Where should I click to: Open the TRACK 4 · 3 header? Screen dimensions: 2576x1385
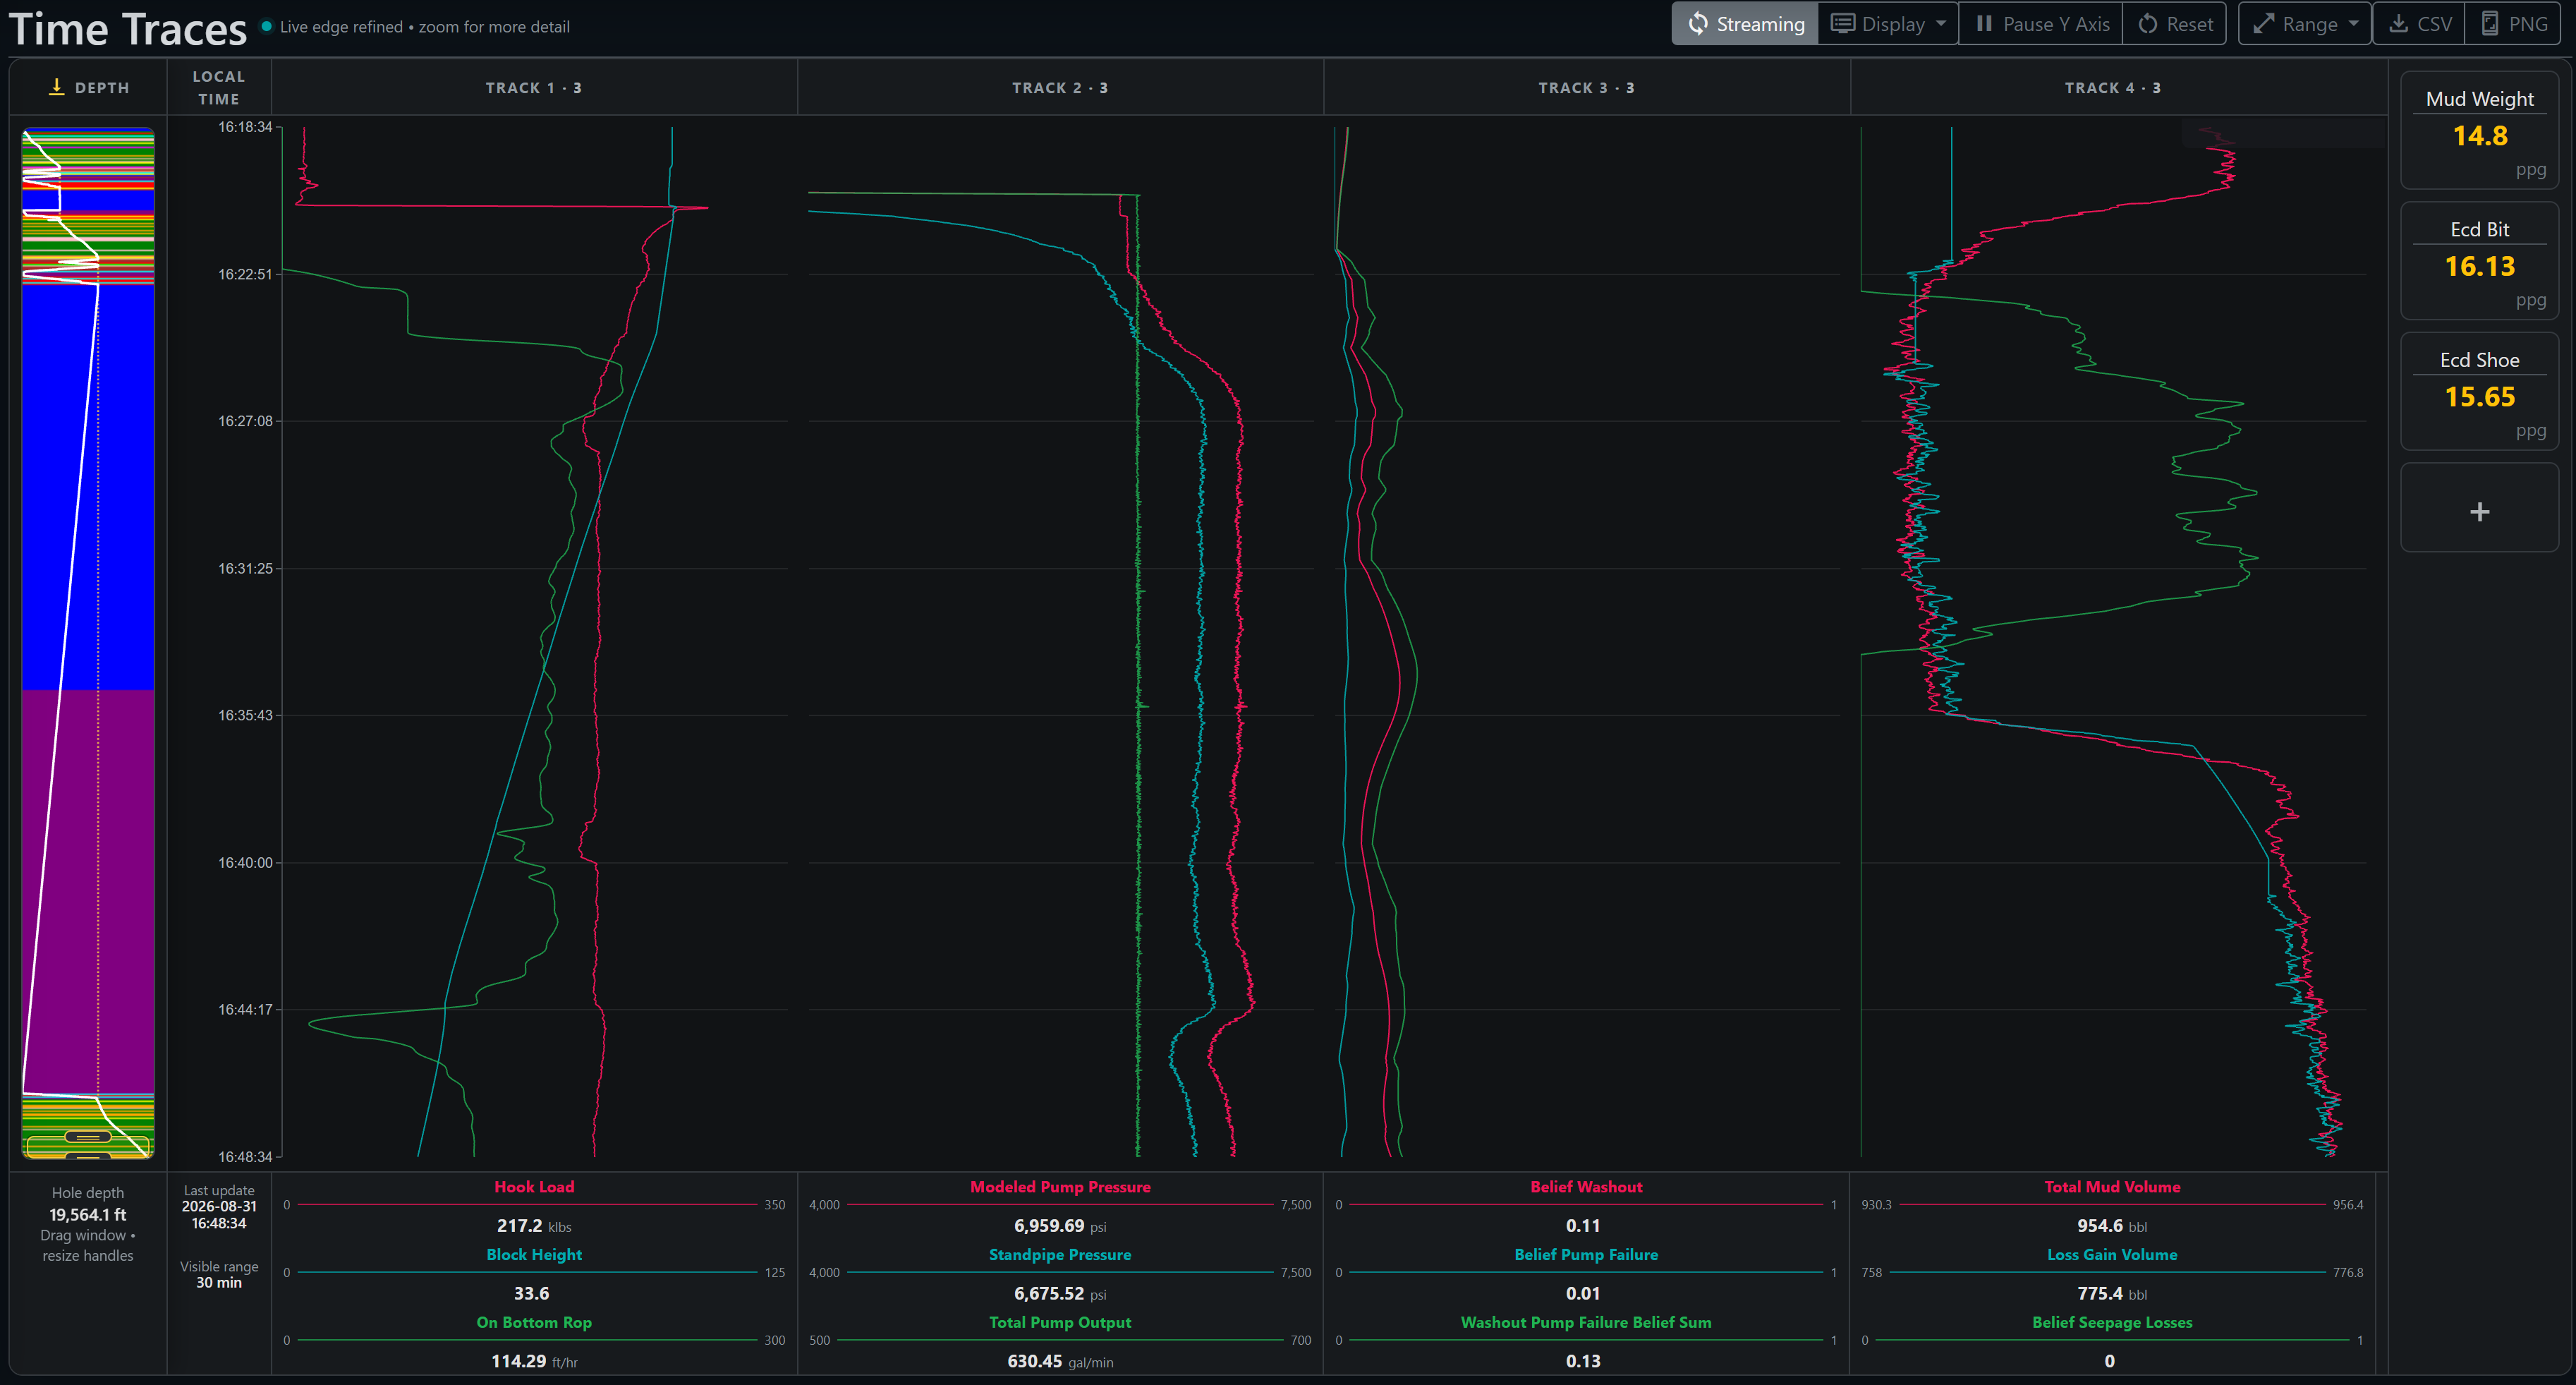pyautogui.click(x=2113, y=88)
